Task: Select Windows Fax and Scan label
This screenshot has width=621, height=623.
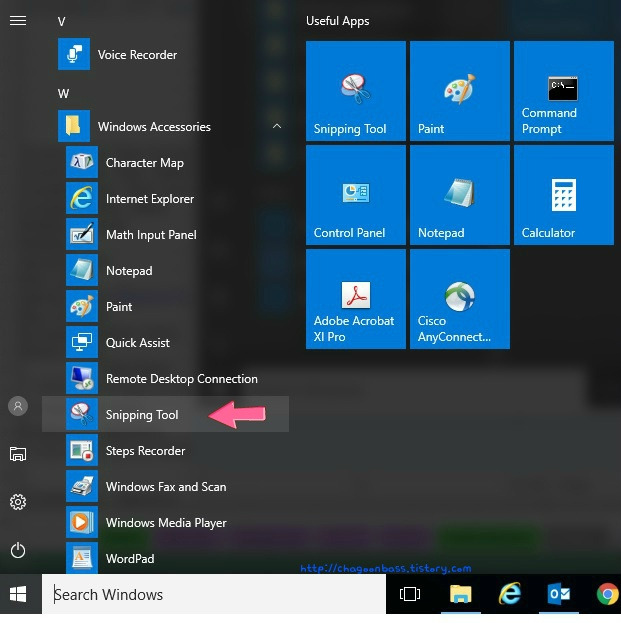Action: [x=166, y=487]
